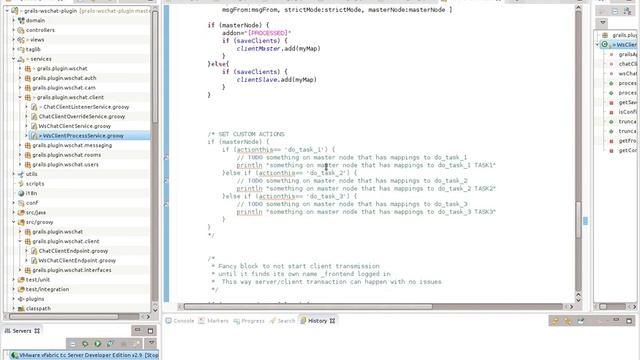Select the VMware vFabric tc Server entry
This screenshot has width=640, height=360.
pos(84,355)
